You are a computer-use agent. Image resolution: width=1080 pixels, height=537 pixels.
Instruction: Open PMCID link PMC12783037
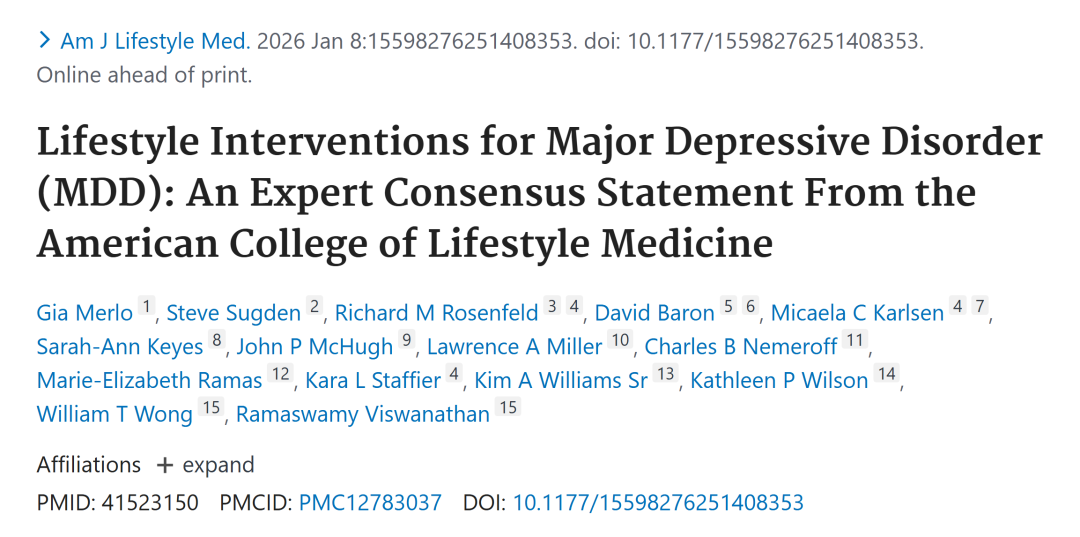tap(370, 502)
